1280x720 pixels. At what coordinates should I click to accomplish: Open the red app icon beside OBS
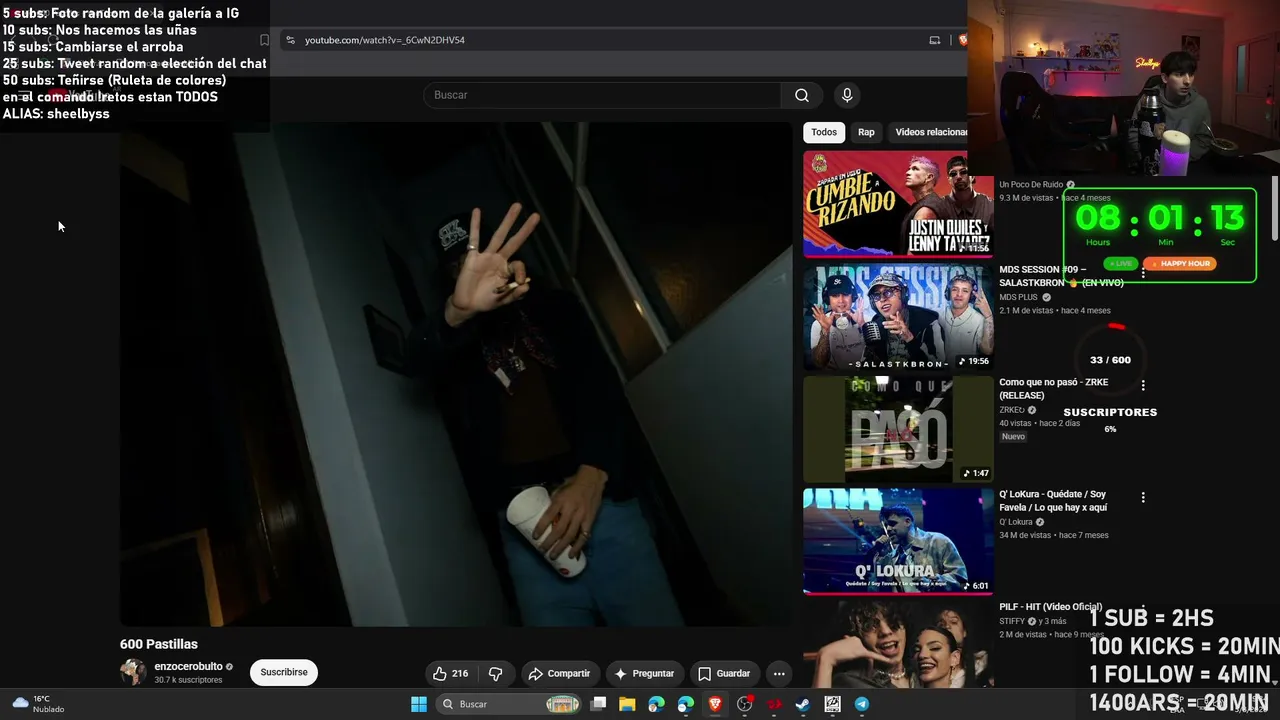click(774, 704)
